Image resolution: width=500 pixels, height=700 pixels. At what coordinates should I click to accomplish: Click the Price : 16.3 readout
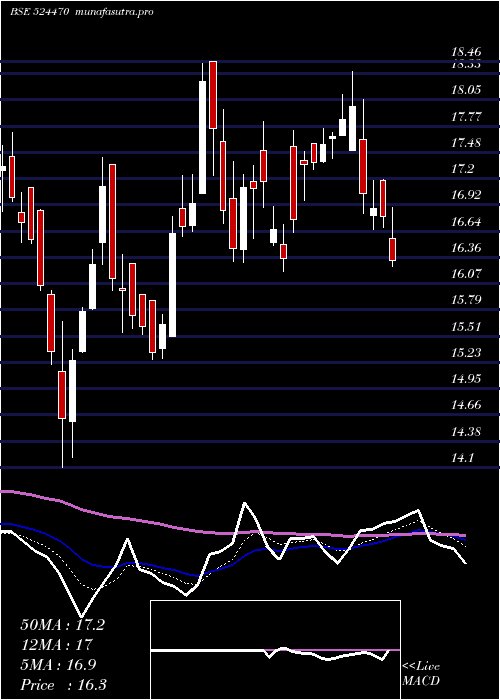[63, 685]
